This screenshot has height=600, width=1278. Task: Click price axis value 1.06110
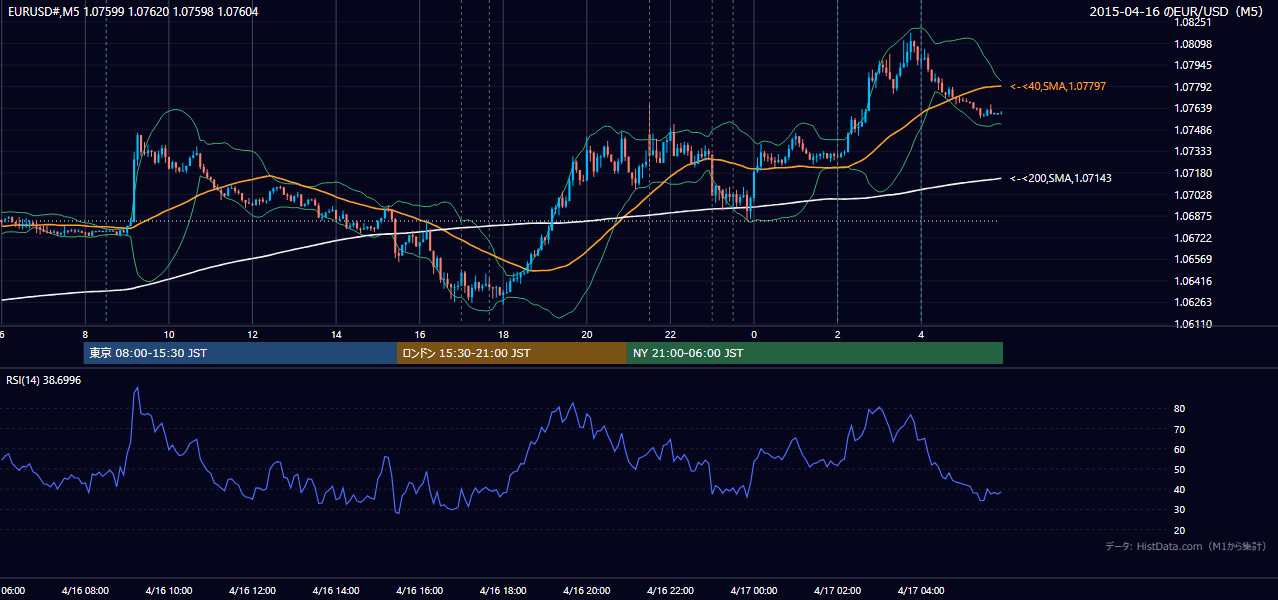tap(1194, 325)
